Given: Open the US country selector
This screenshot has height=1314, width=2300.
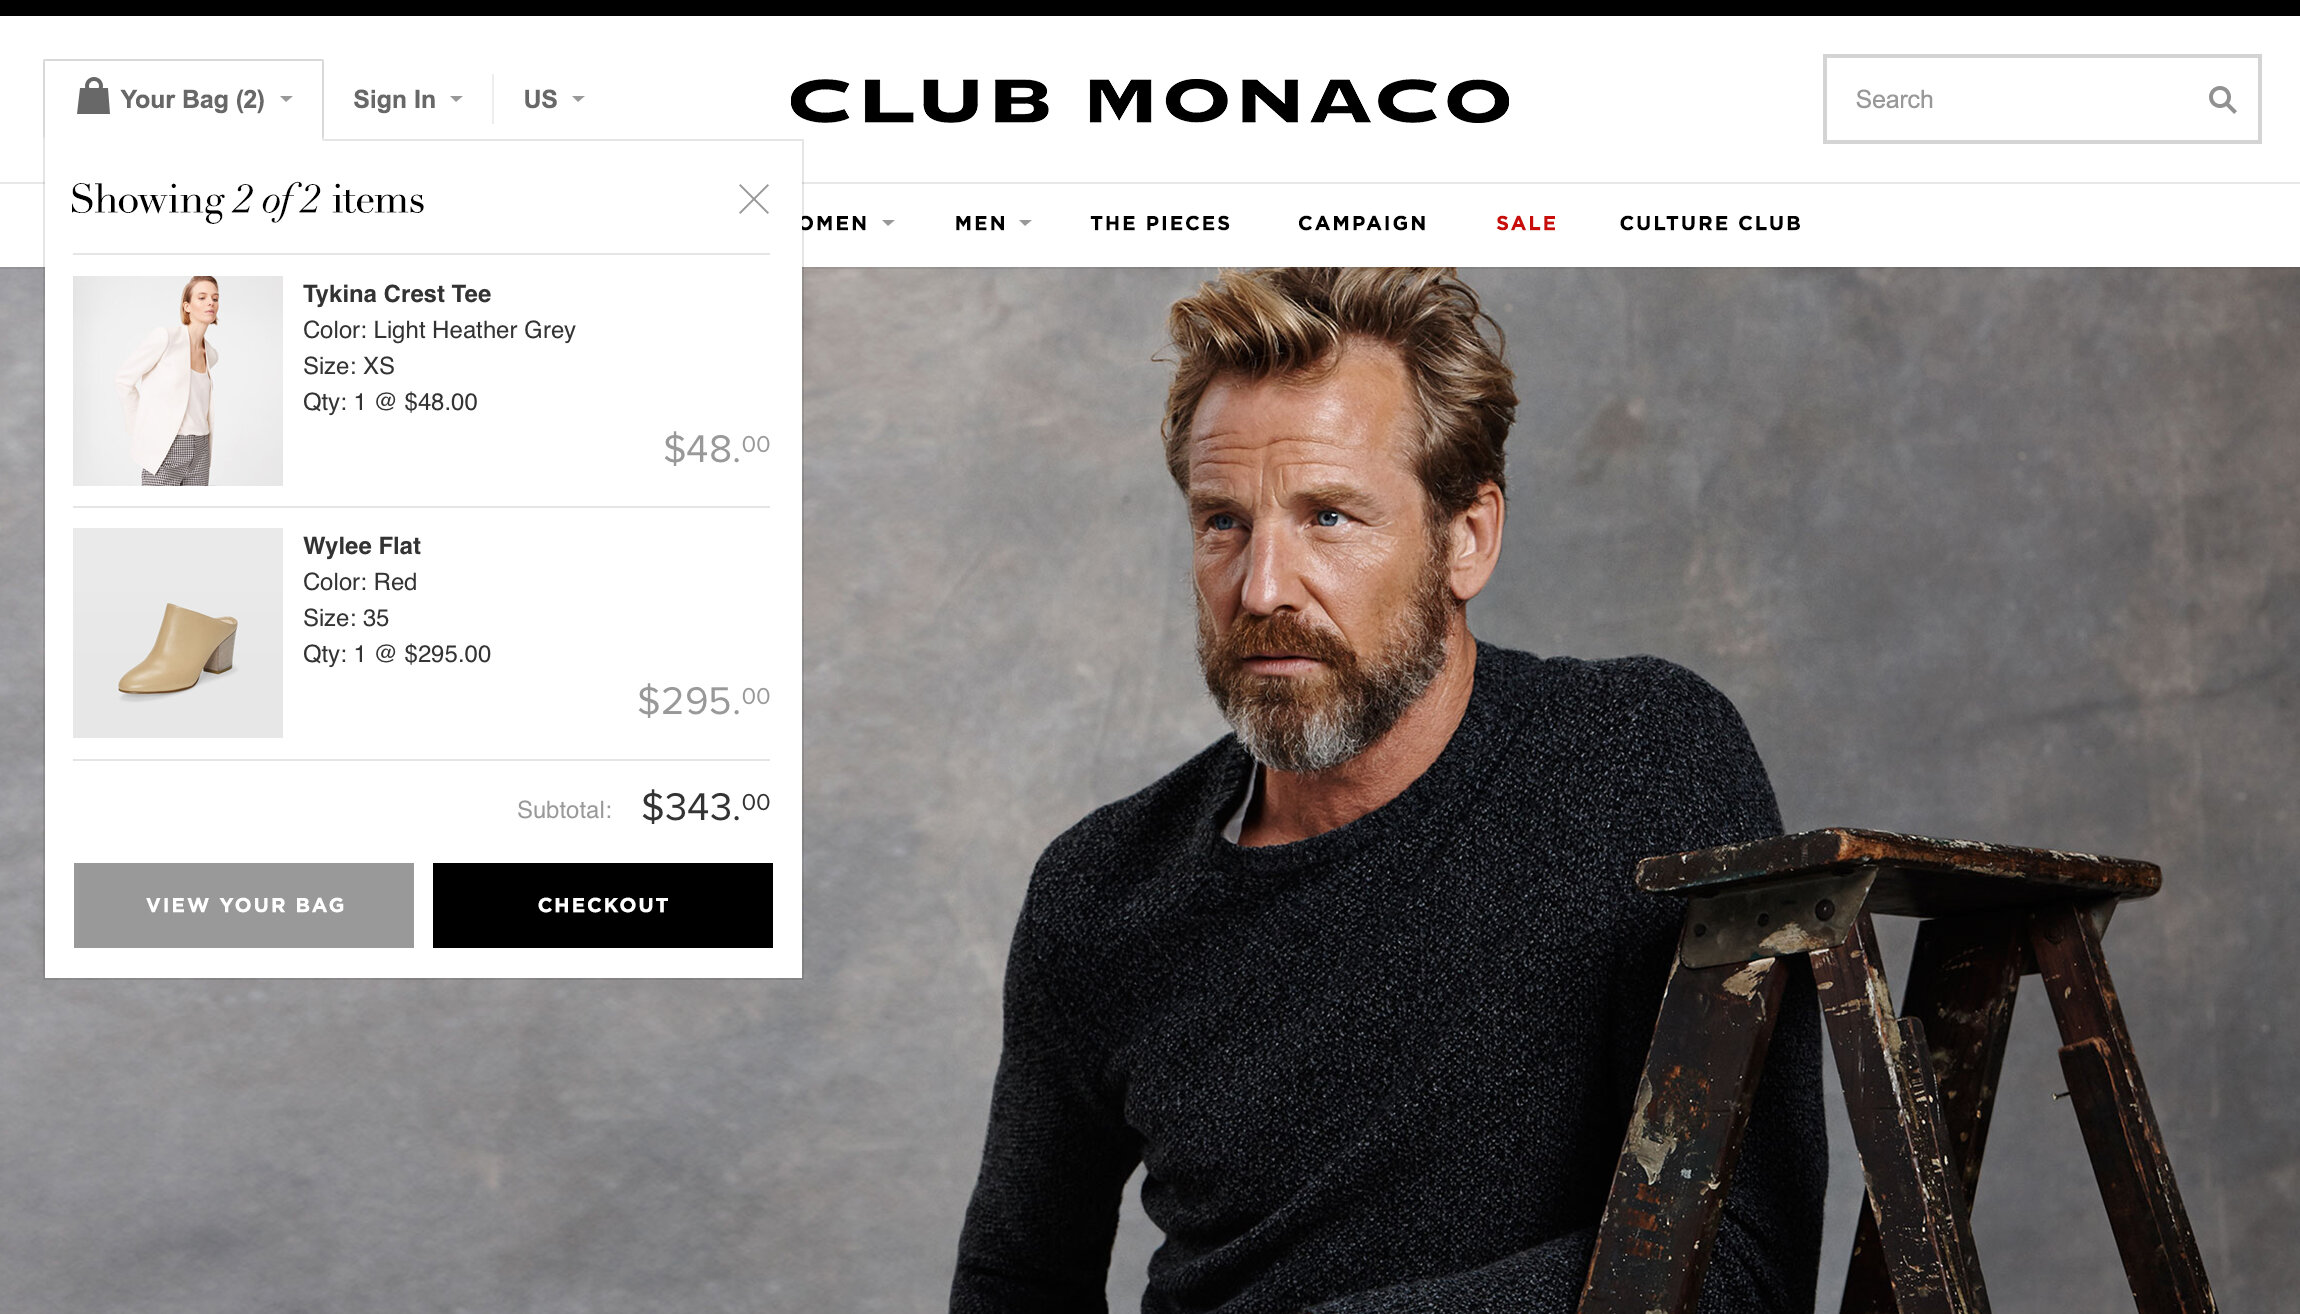Looking at the screenshot, I should coord(553,99).
